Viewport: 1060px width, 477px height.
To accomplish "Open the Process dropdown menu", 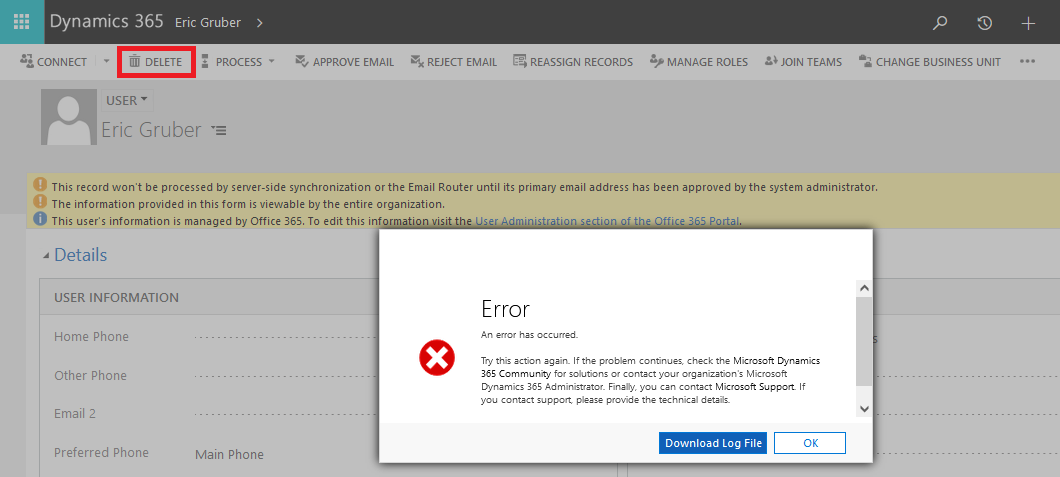I will [237, 62].
